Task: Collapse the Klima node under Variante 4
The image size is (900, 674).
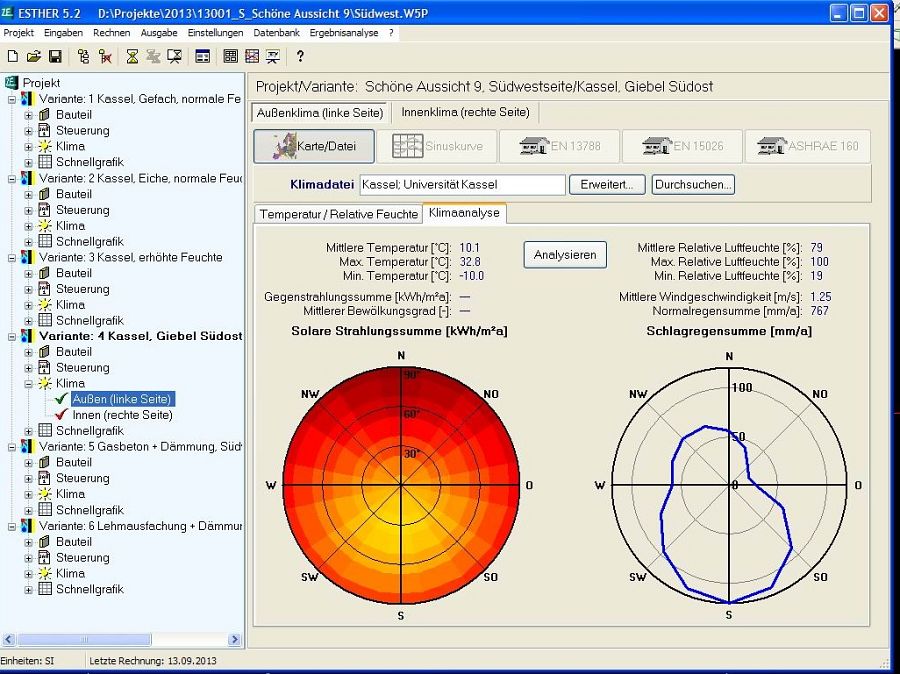Action: click(29, 383)
